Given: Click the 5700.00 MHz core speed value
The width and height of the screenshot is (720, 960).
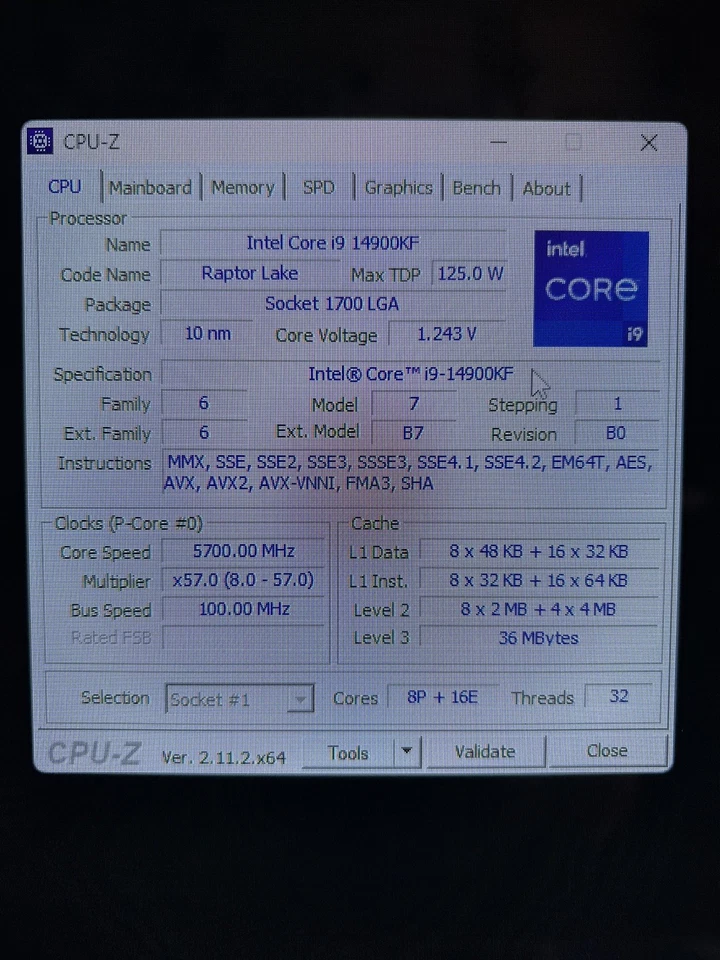Looking at the screenshot, I should [x=244, y=551].
